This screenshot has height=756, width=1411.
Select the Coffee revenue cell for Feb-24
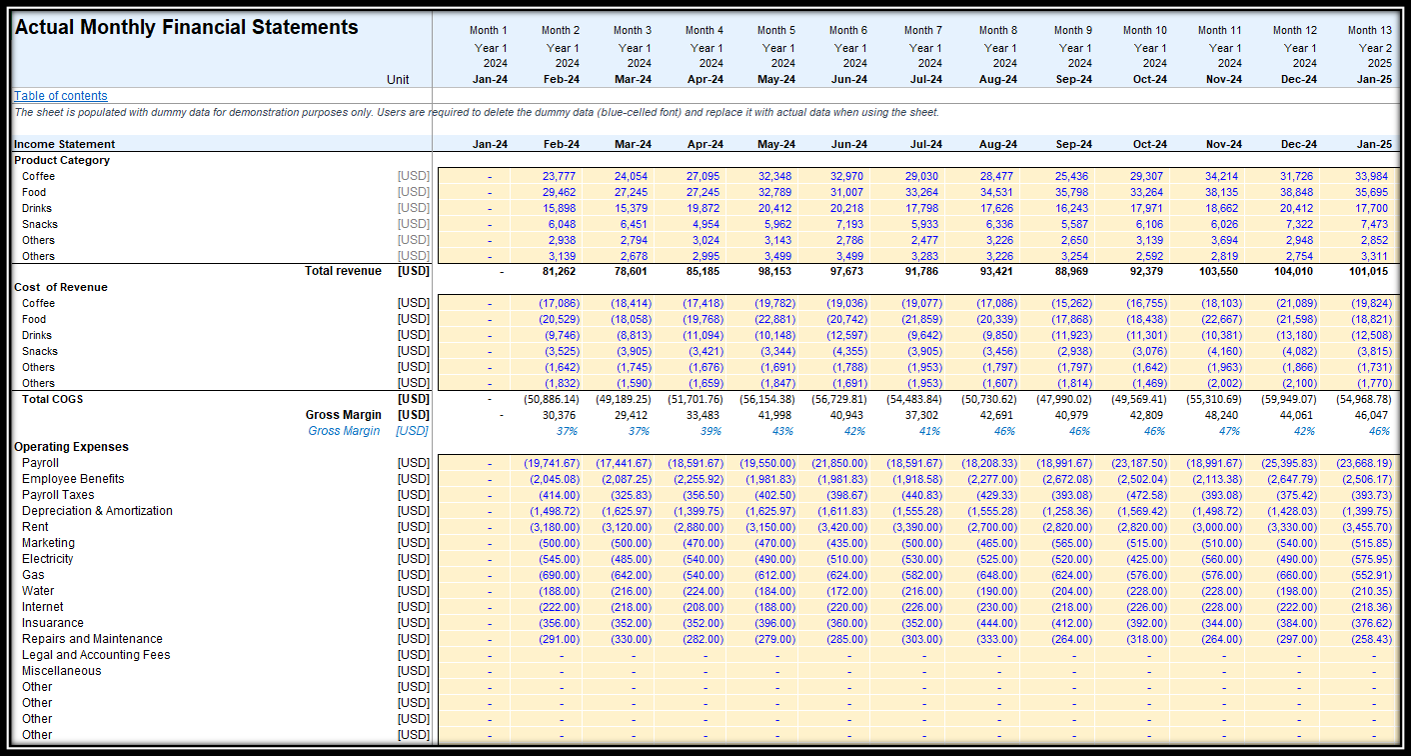point(561,176)
